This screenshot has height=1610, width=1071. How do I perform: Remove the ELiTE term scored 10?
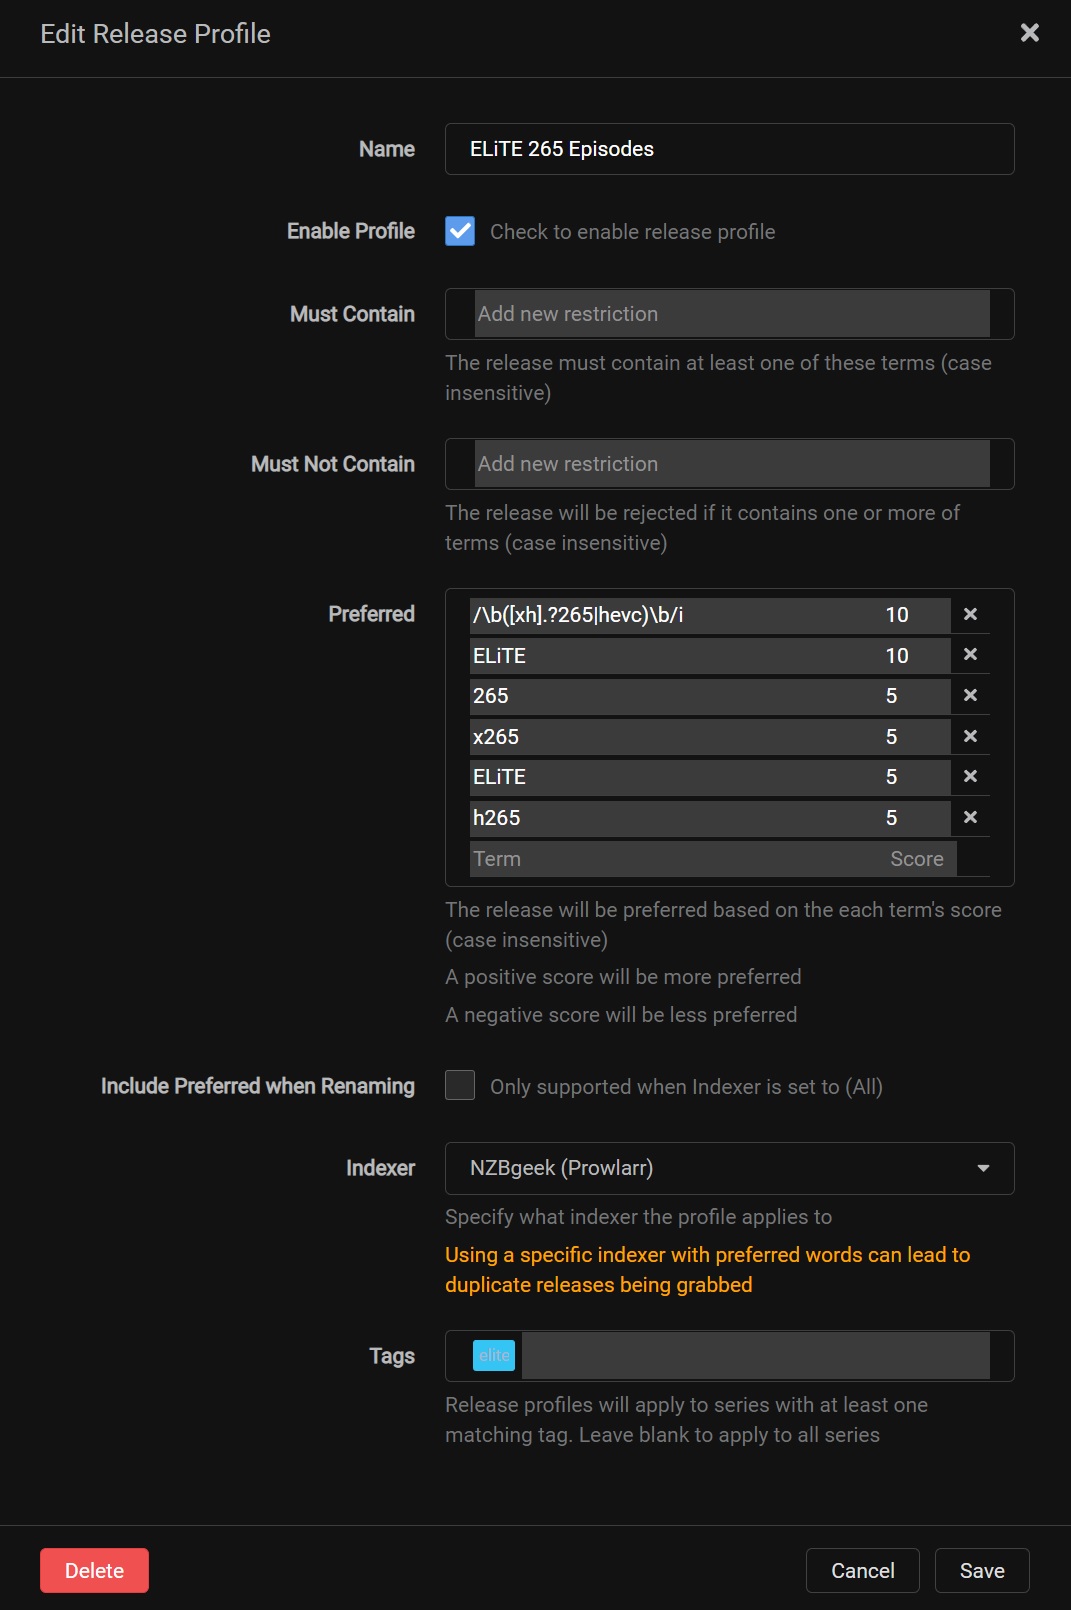click(970, 655)
